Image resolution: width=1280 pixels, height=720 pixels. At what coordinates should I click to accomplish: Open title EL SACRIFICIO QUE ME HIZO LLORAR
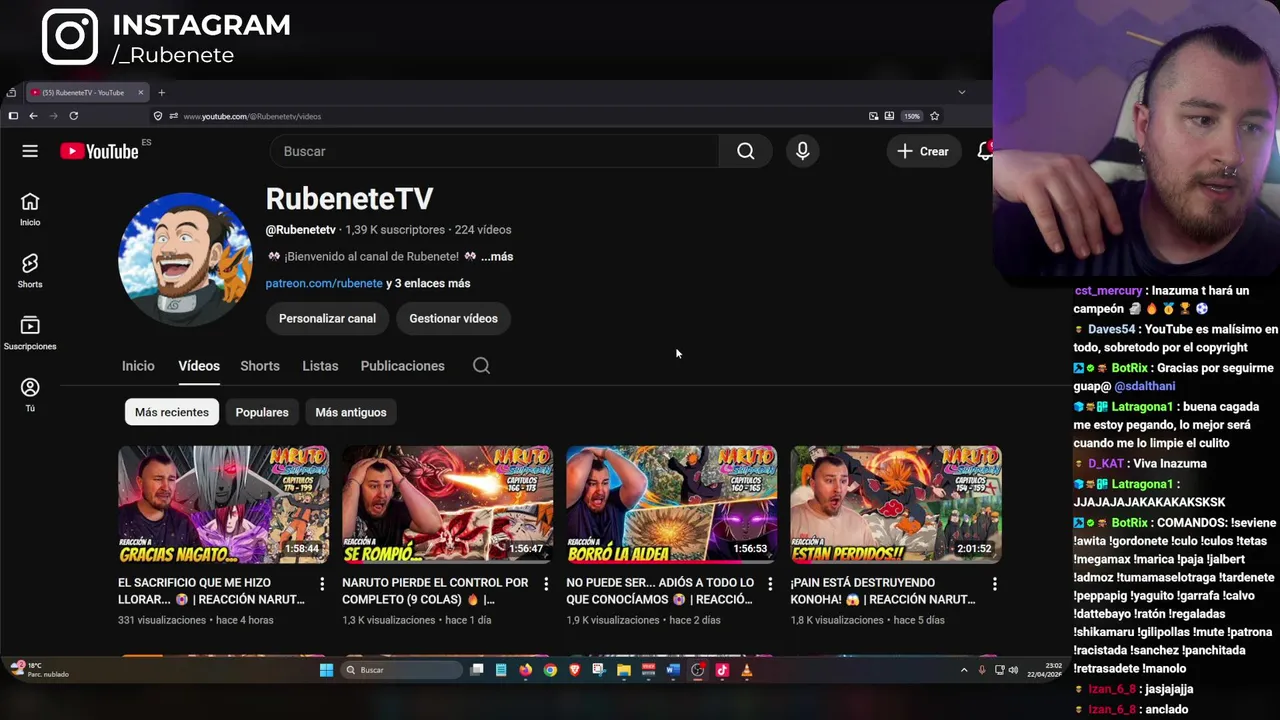point(212,591)
